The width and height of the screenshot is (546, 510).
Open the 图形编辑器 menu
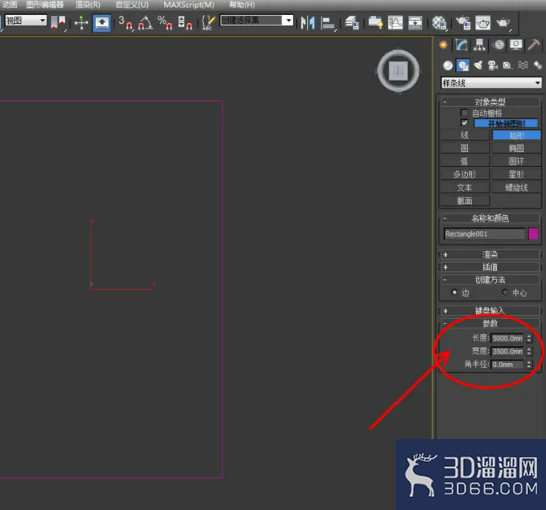click(x=45, y=5)
